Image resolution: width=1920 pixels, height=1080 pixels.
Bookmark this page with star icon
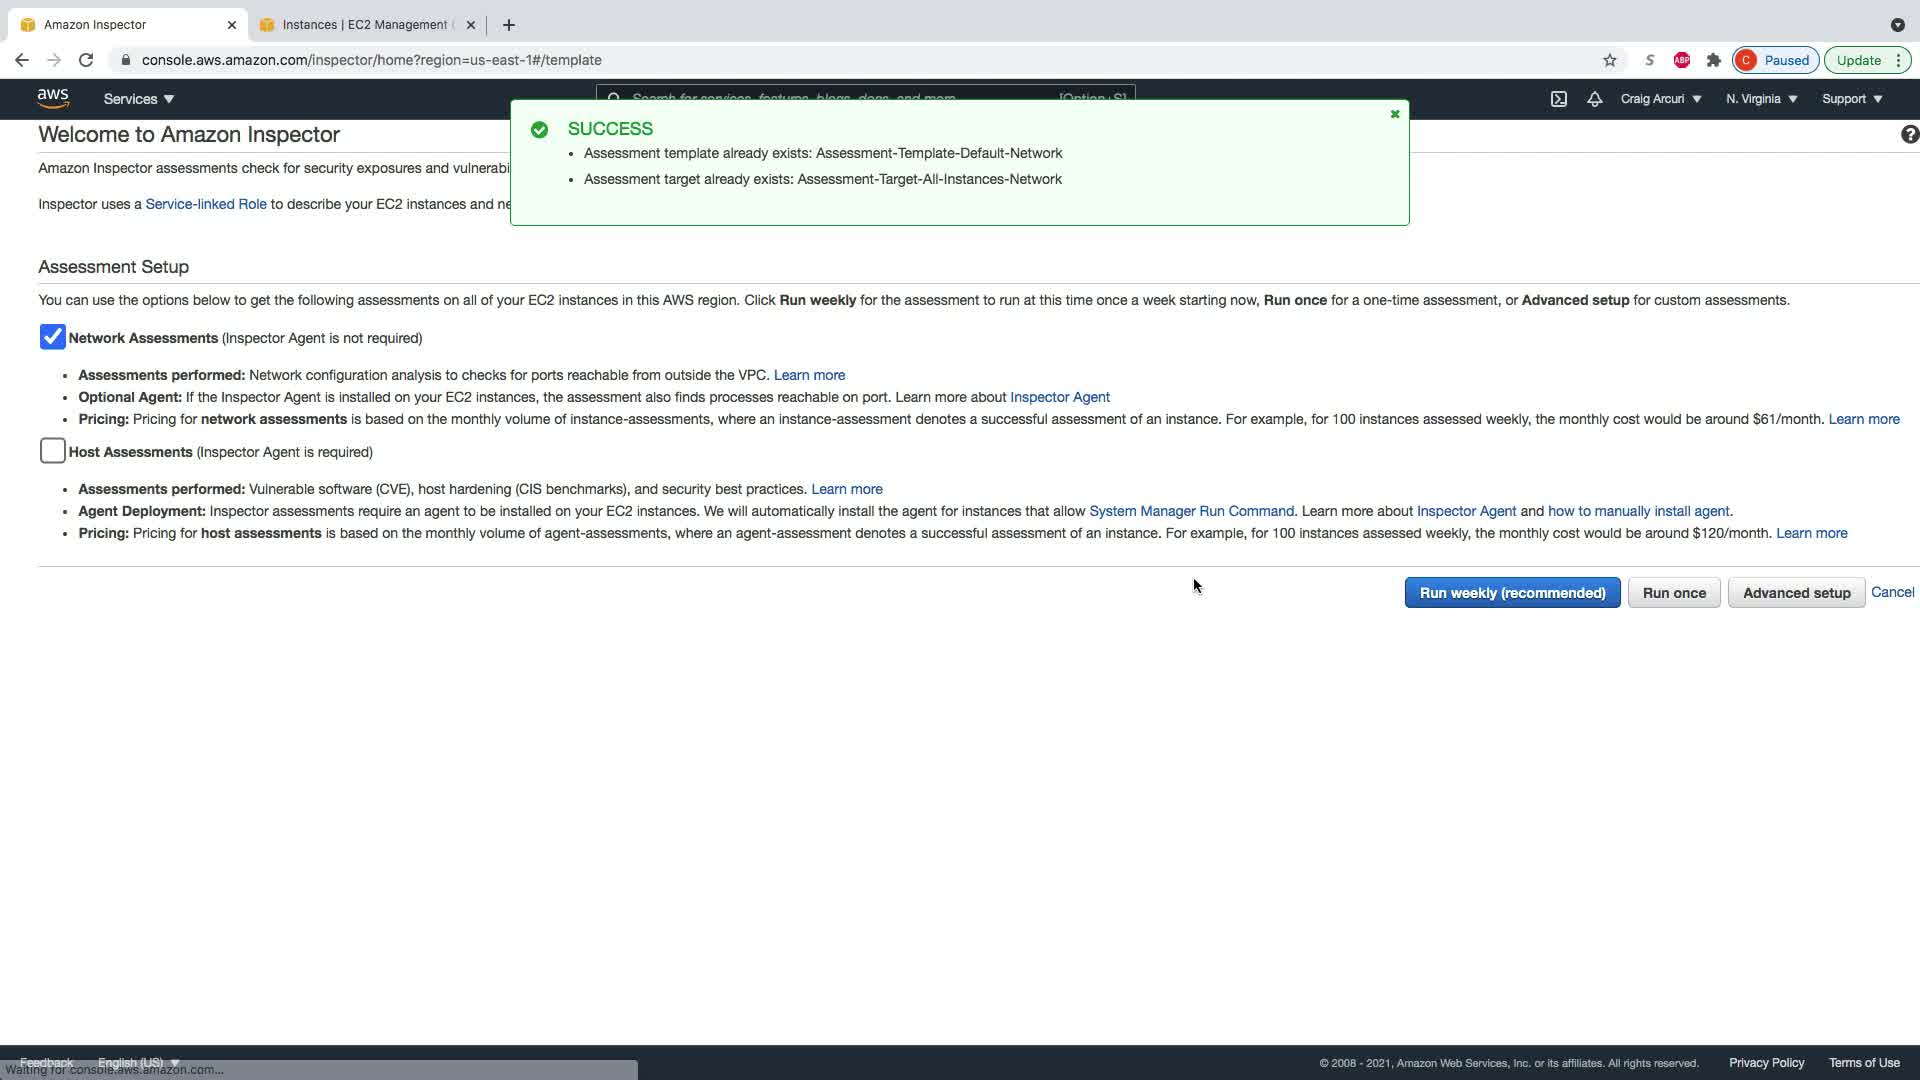[x=1609, y=60]
